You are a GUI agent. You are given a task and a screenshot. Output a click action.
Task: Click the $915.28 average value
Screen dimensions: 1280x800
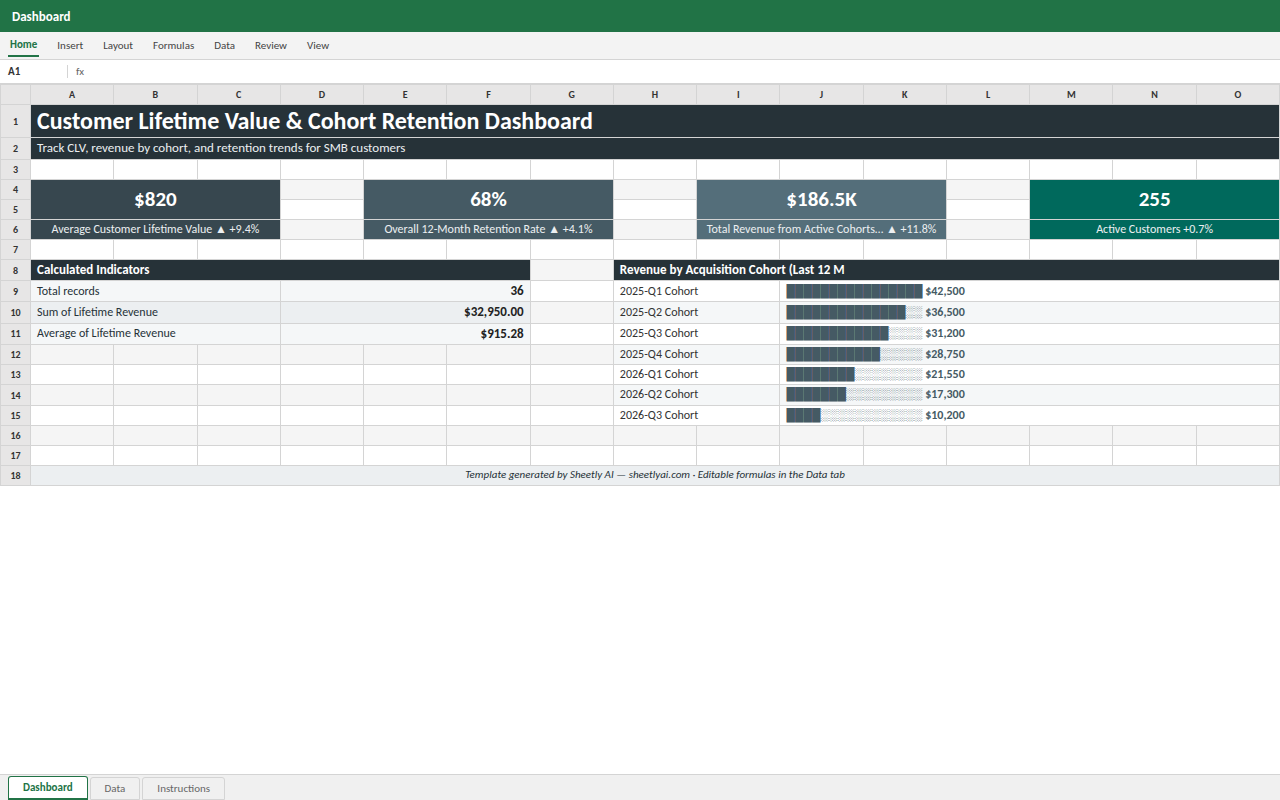click(x=405, y=333)
